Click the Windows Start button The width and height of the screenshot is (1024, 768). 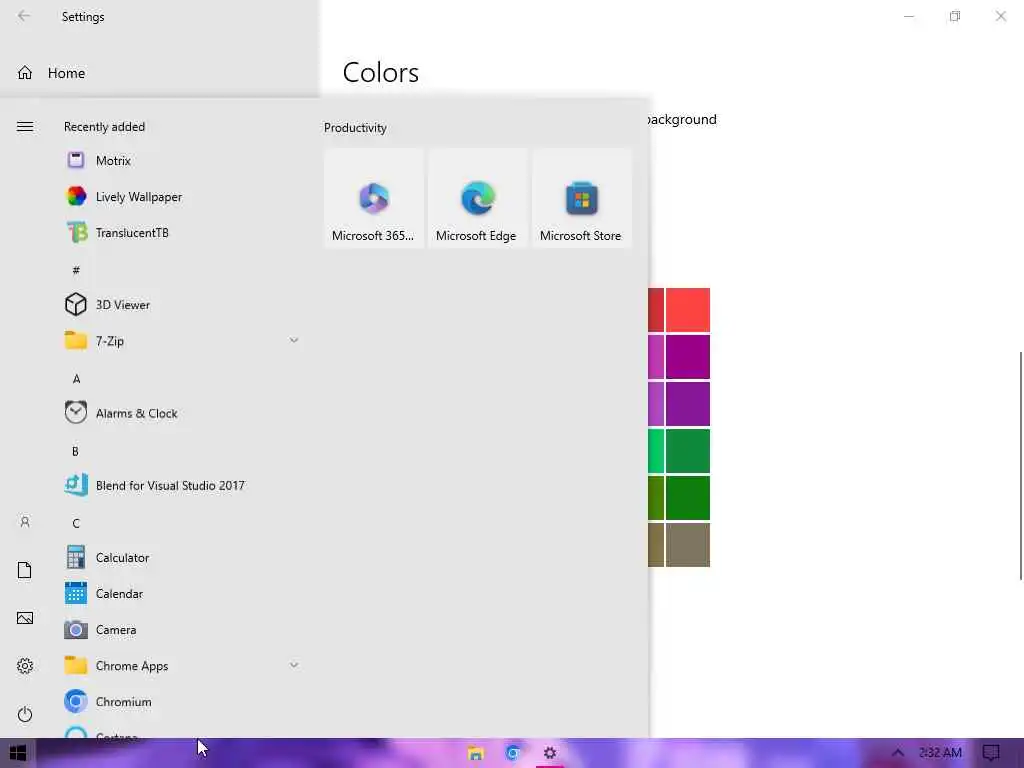pyautogui.click(x=18, y=753)
